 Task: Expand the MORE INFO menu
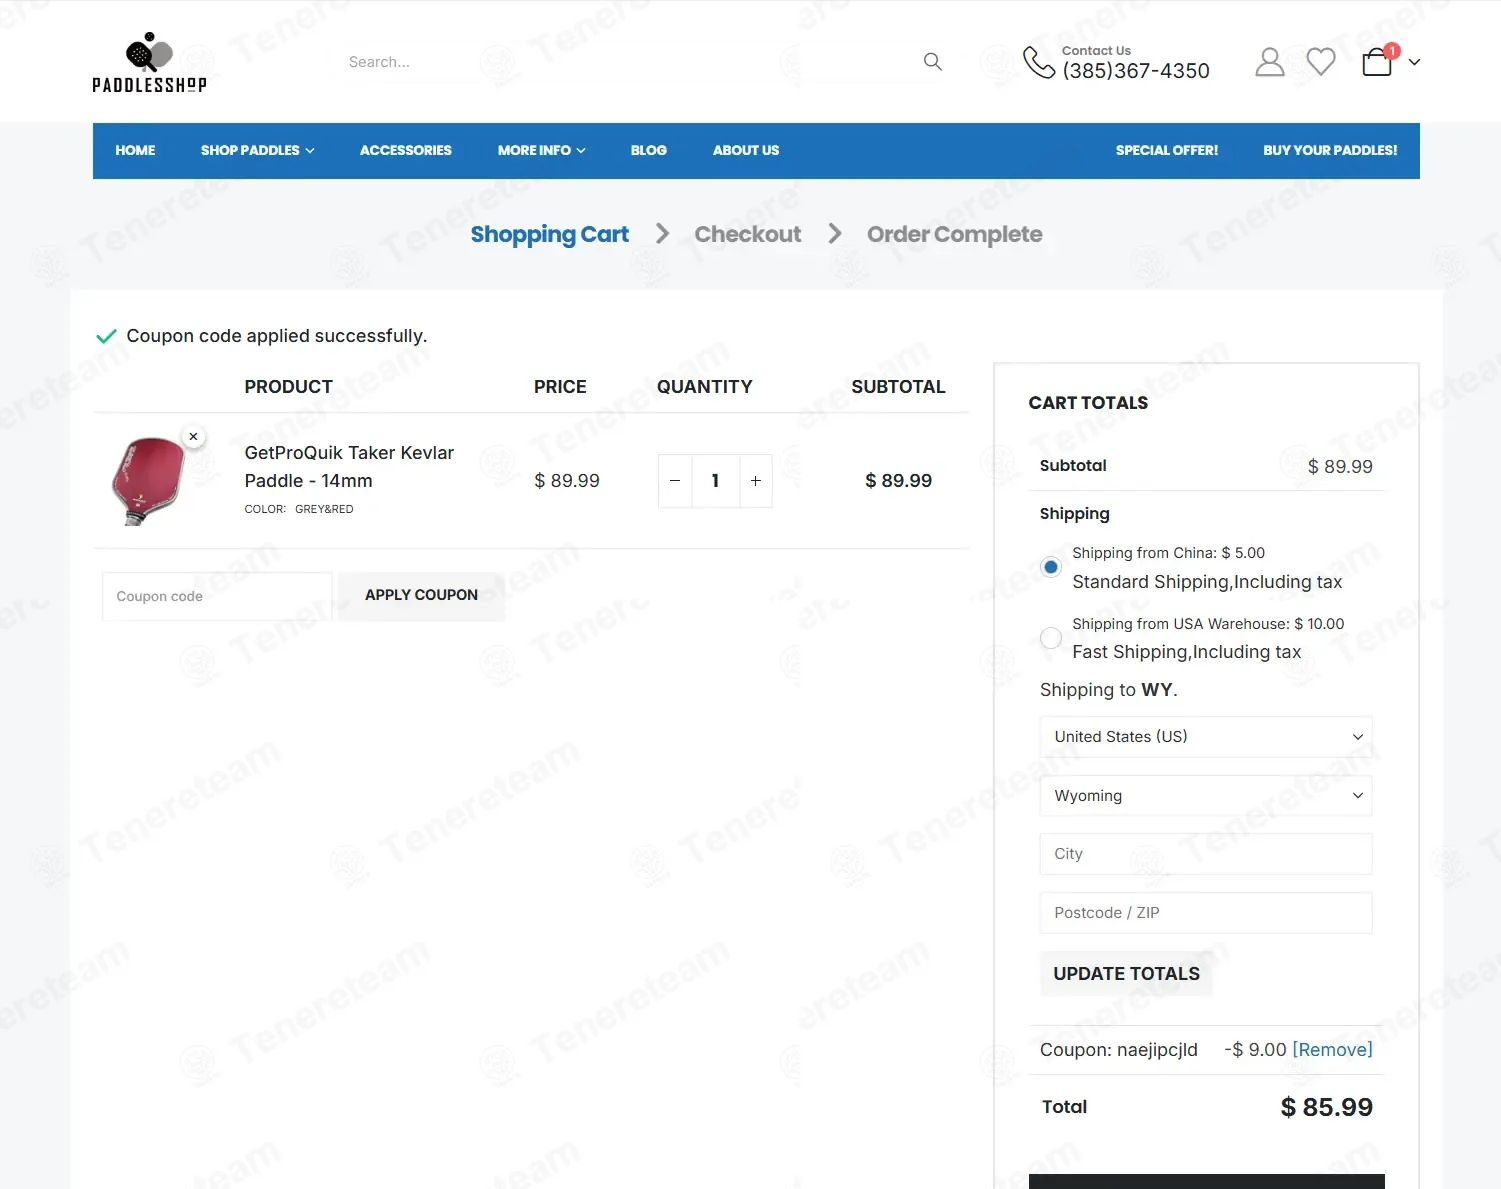tap(541, 151)
